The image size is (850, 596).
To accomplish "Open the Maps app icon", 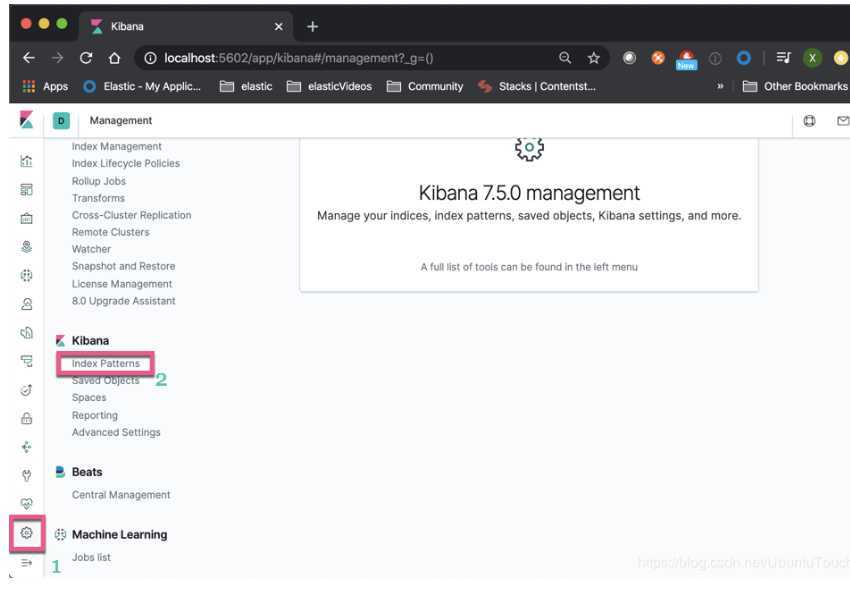I will (x=26, y=247).
